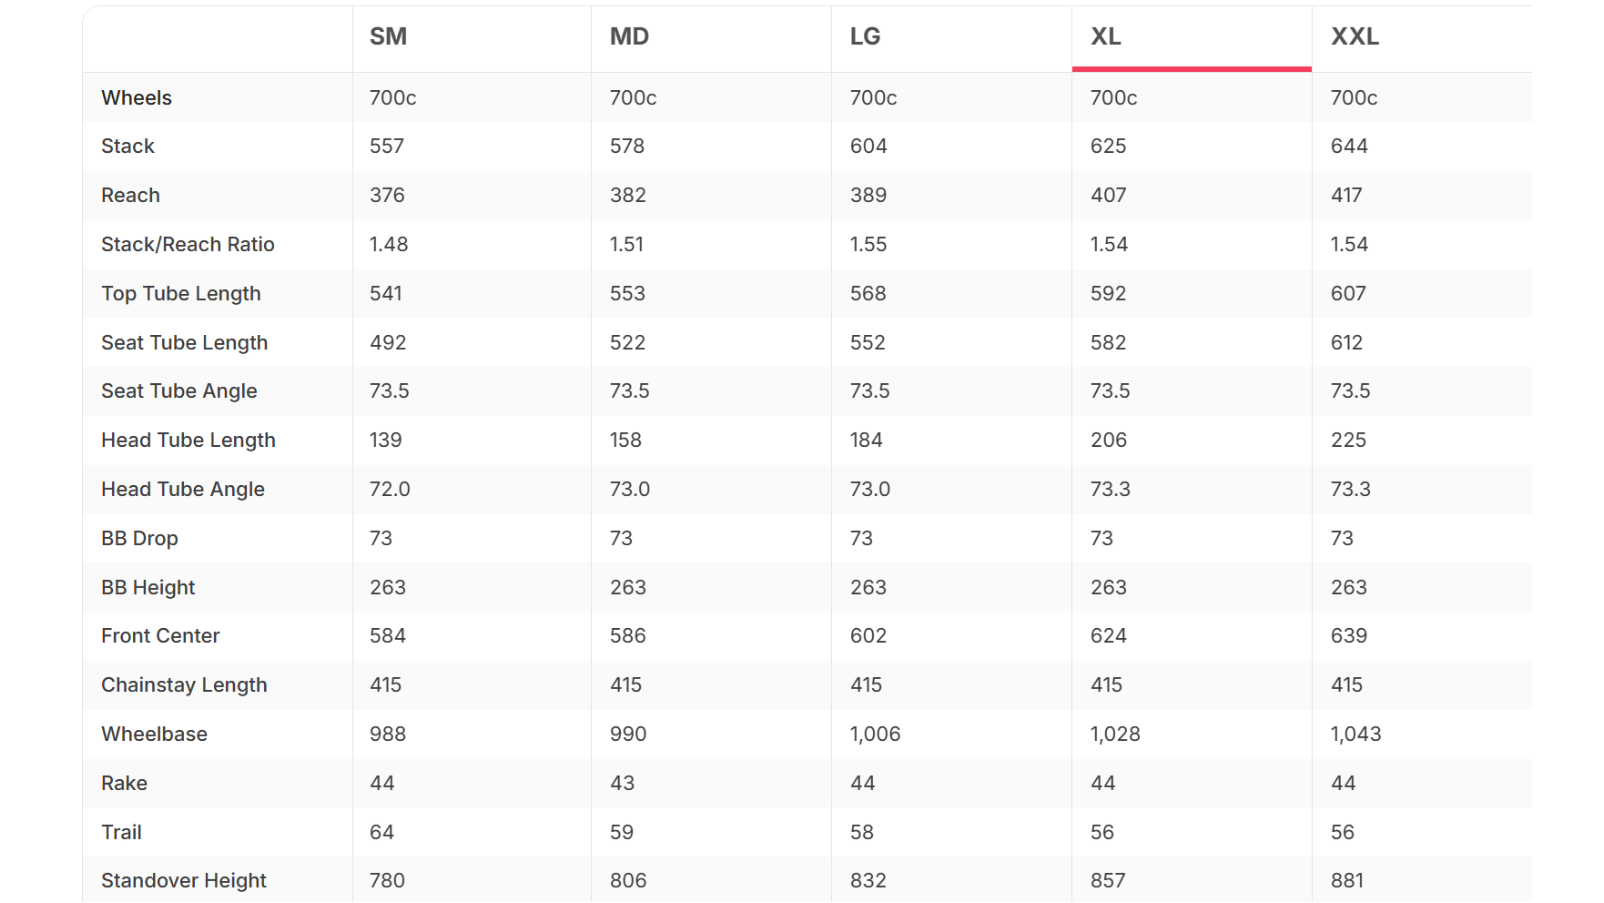Click the Head Tube Length label

coord(188,440)
